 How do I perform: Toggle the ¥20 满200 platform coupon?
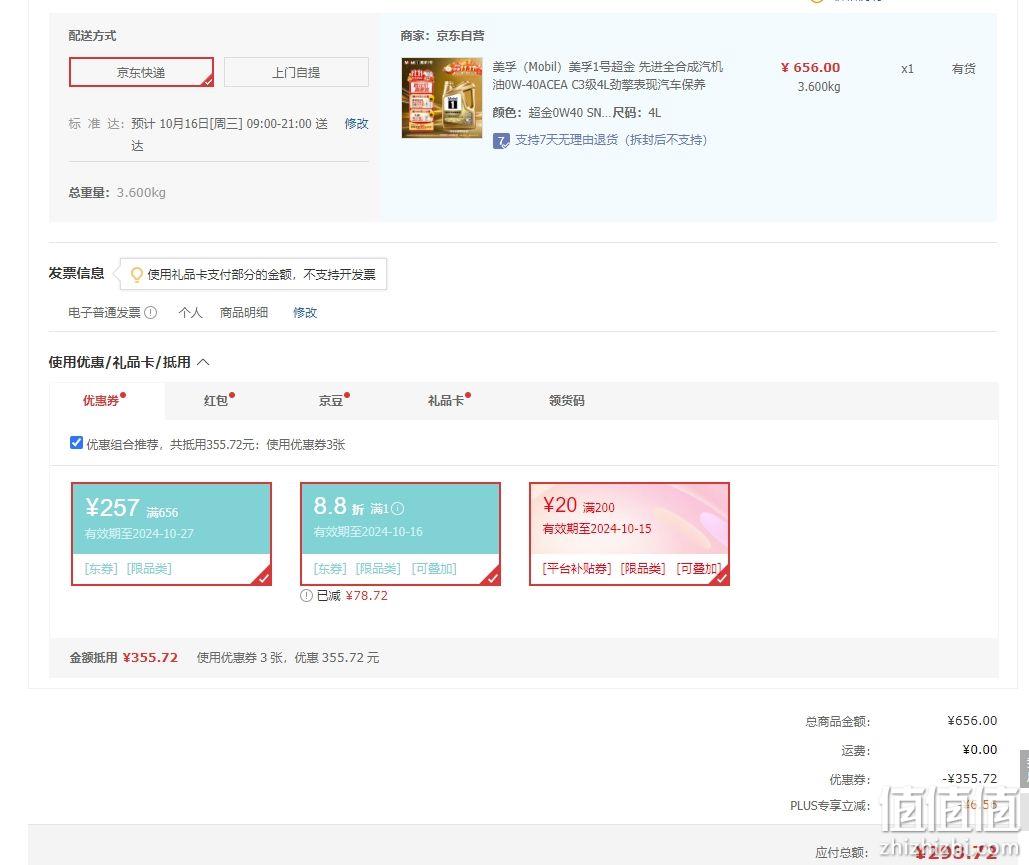click(629, 534)
